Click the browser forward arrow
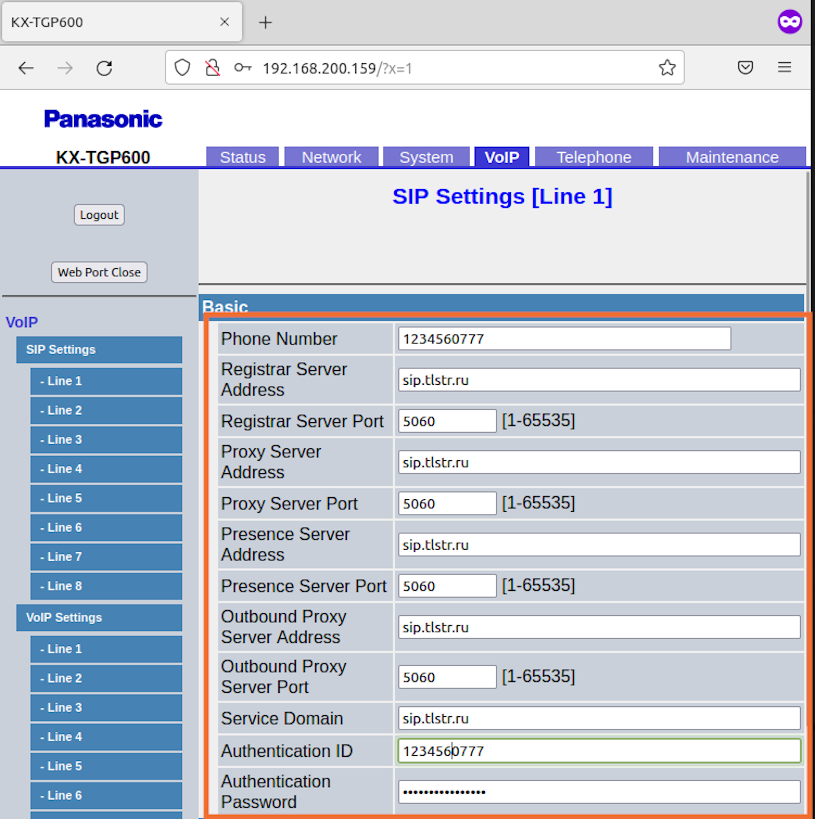Screen dimensions: 815x819 [x=65, y=68]
